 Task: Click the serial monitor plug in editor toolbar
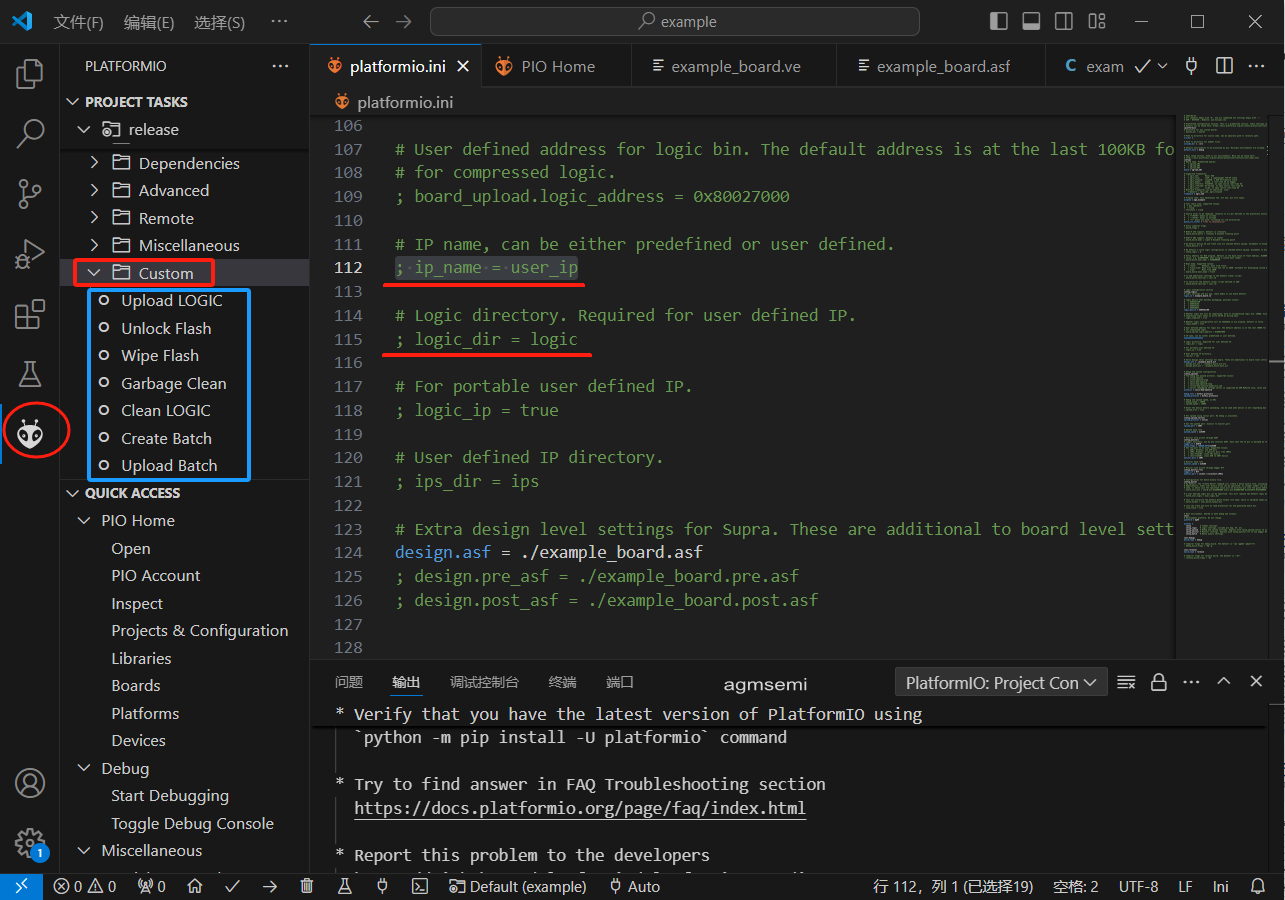[x=1191, y=66]
